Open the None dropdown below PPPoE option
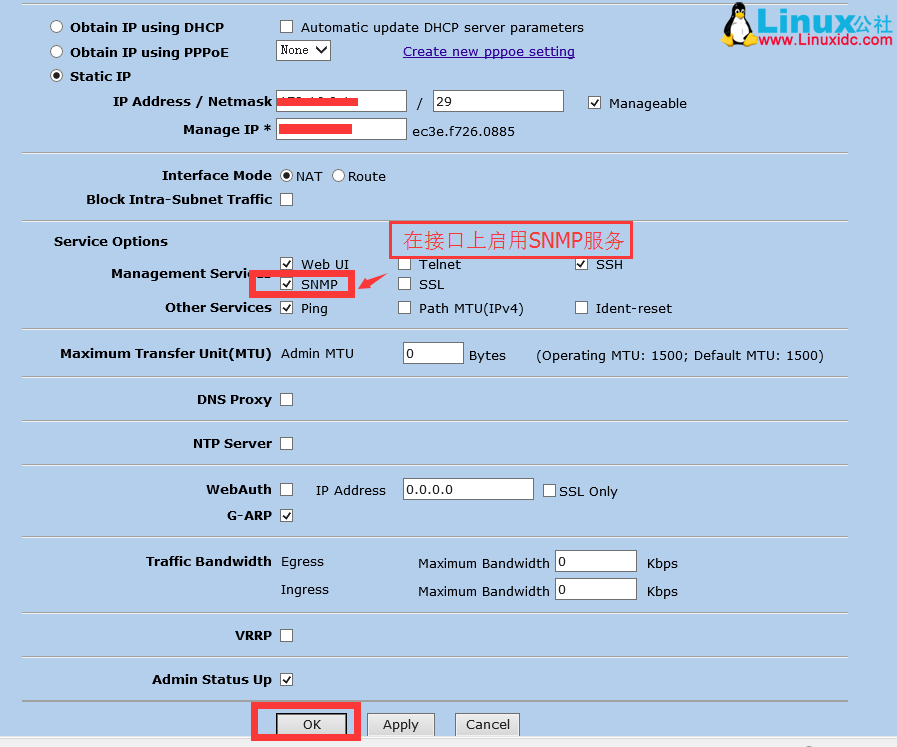Viewport: 897px width, 747px height. 303,48
